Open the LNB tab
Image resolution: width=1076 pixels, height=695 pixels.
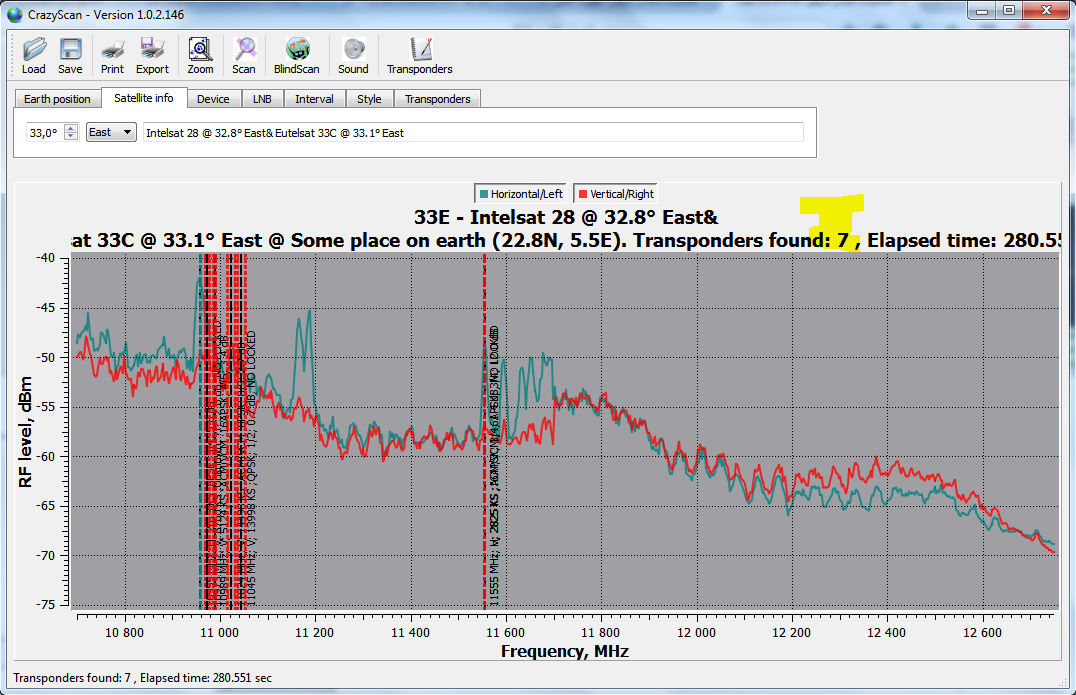262,99
